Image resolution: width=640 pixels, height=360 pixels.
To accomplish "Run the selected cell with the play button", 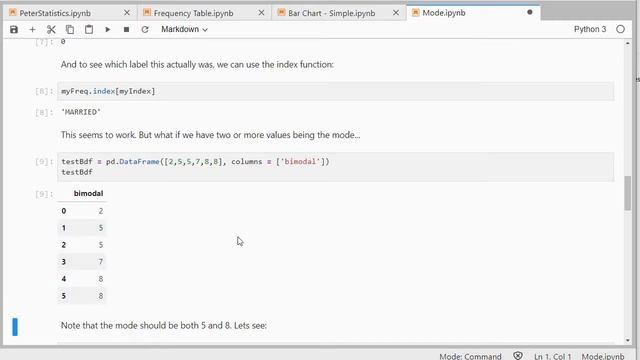I will [108, 29].
